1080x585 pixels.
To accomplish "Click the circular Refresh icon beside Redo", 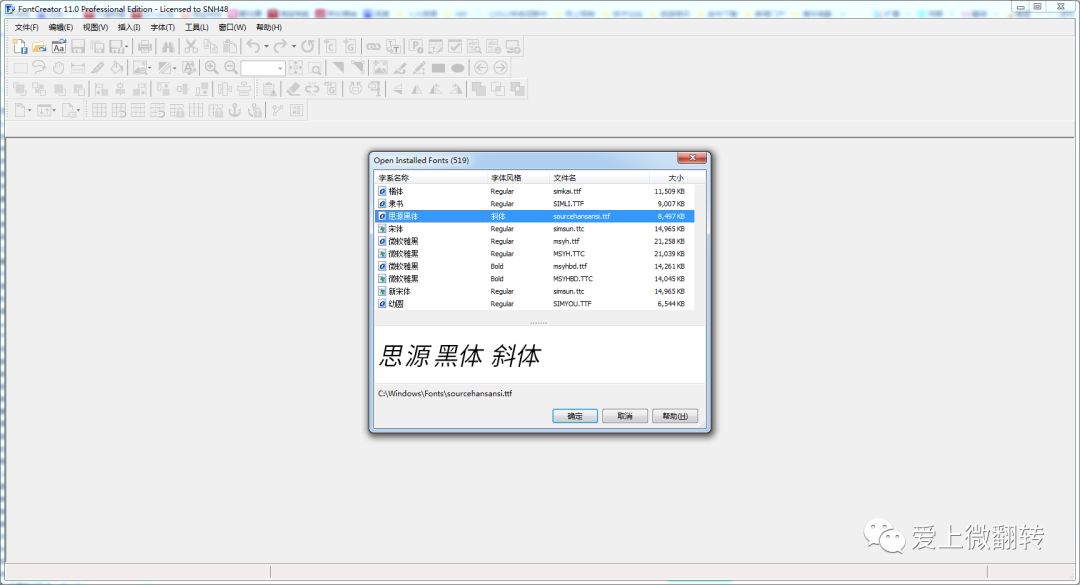I will click(x=308, y=47).
